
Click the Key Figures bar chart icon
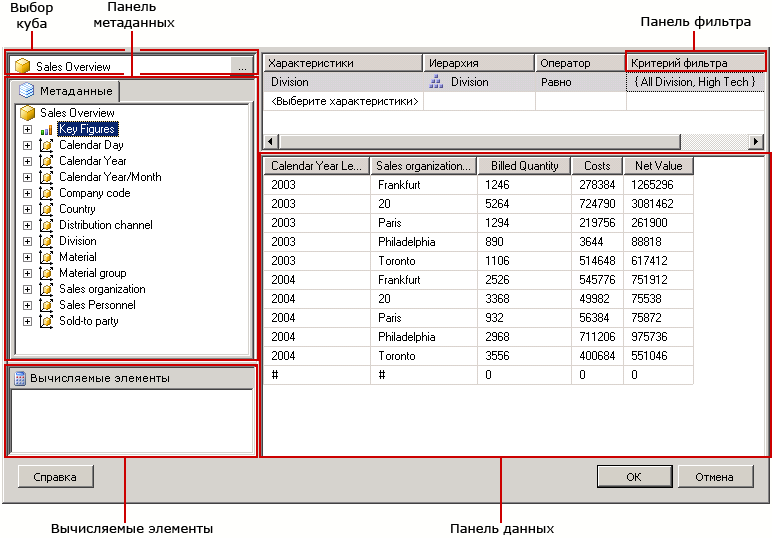tap(46, 129)
